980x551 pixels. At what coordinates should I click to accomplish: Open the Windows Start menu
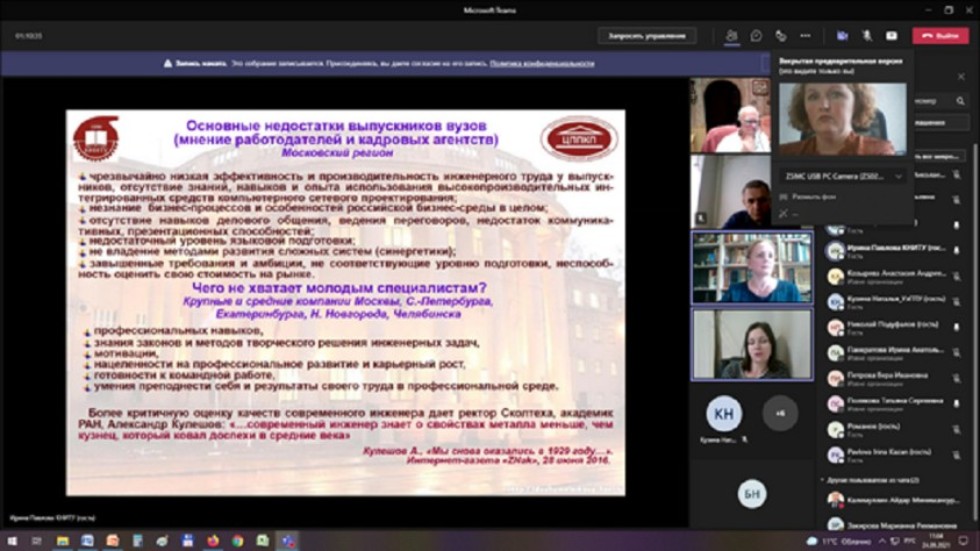click(x=12, y=541)
